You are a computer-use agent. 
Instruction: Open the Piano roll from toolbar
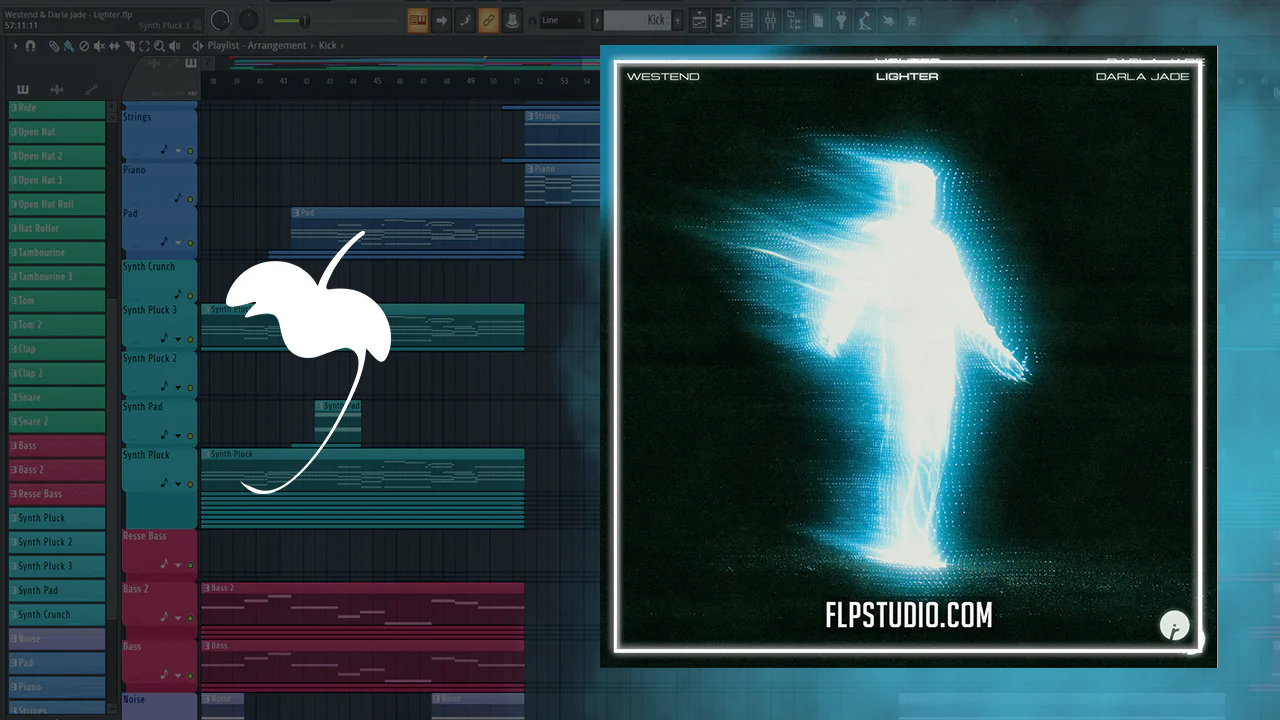tap(722, 20)
